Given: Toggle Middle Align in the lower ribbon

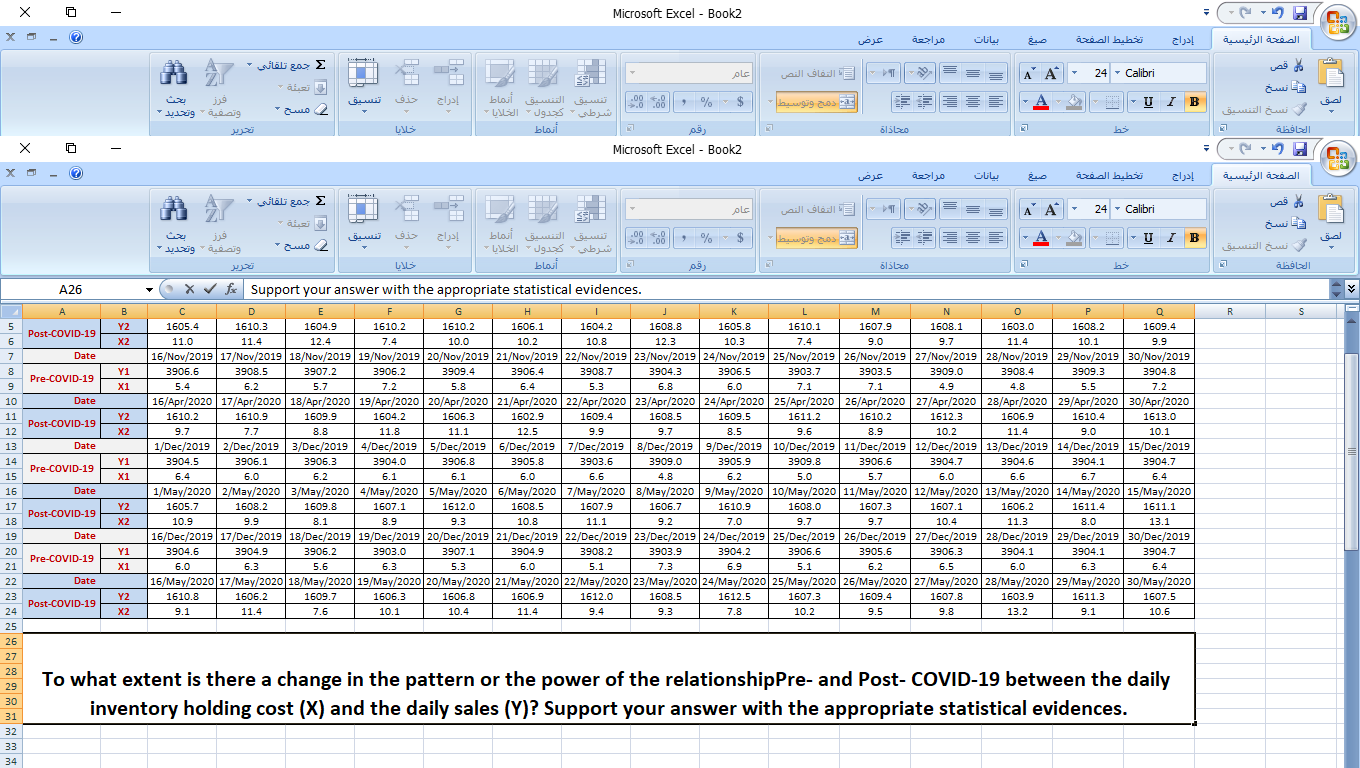Looking at the screenshot, I should pyautogui.click(x=973, y=208).
